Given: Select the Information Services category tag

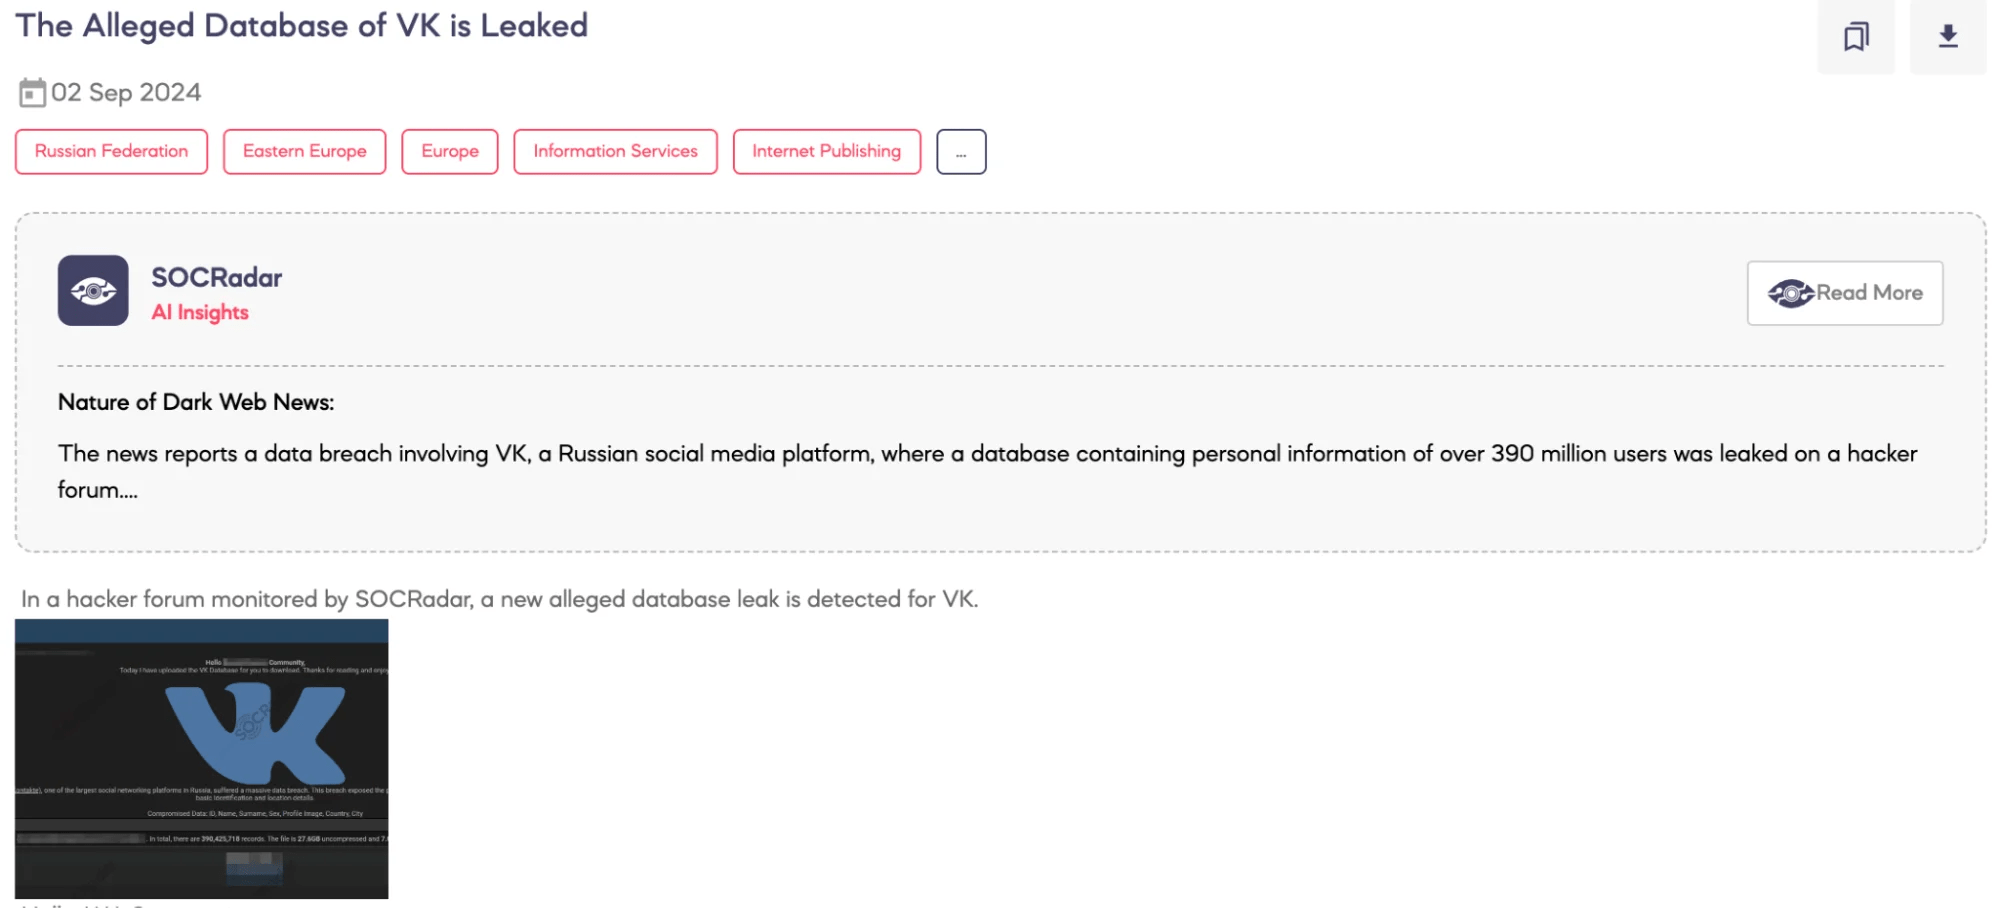Looking at the screenshot, I should pos(615,151).
